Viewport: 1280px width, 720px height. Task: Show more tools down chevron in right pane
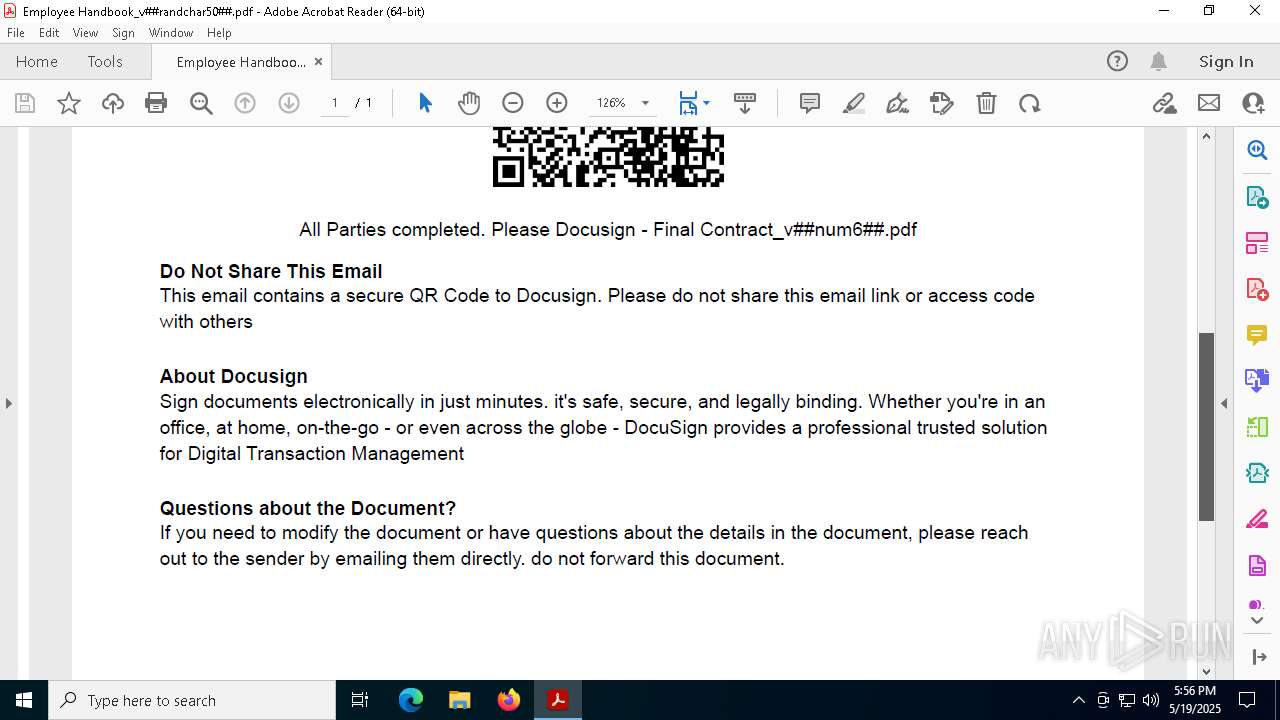tap(1257, 621)
